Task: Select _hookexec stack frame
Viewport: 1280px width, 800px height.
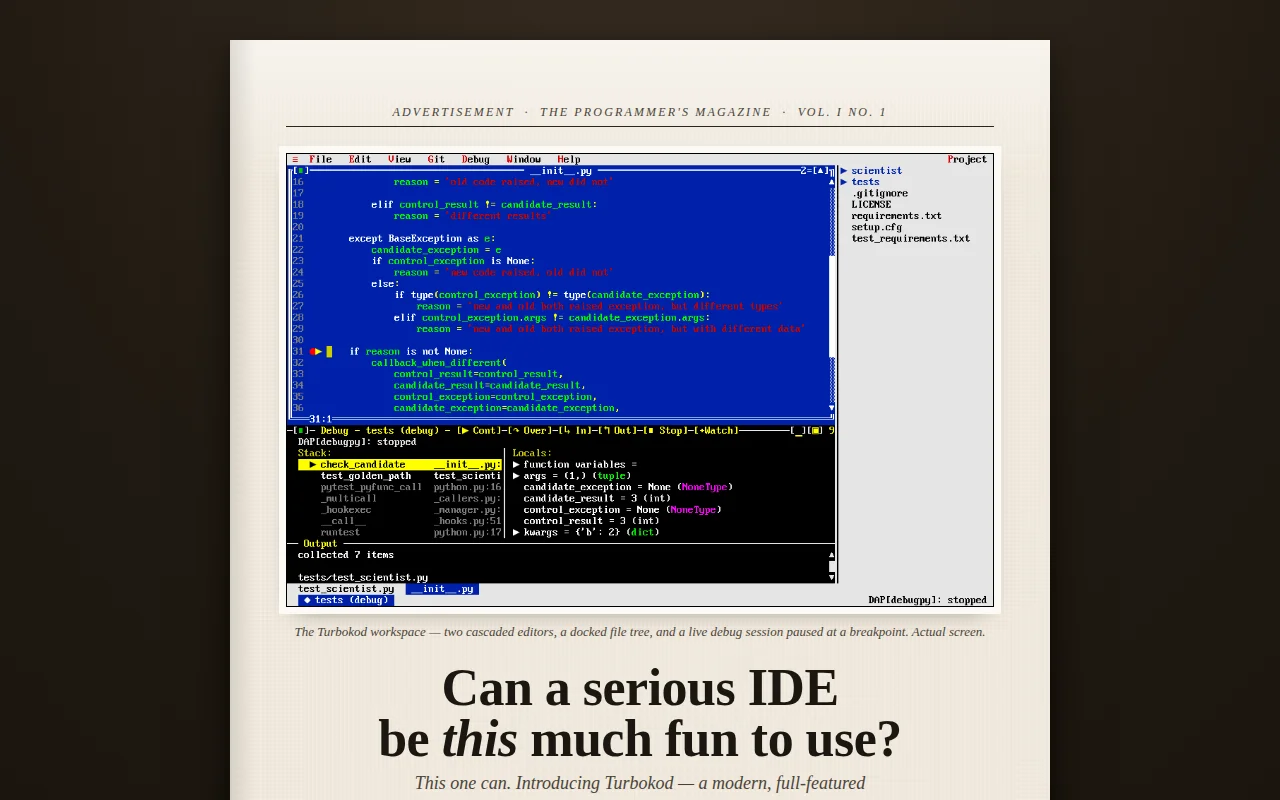Action: point(400,509)
